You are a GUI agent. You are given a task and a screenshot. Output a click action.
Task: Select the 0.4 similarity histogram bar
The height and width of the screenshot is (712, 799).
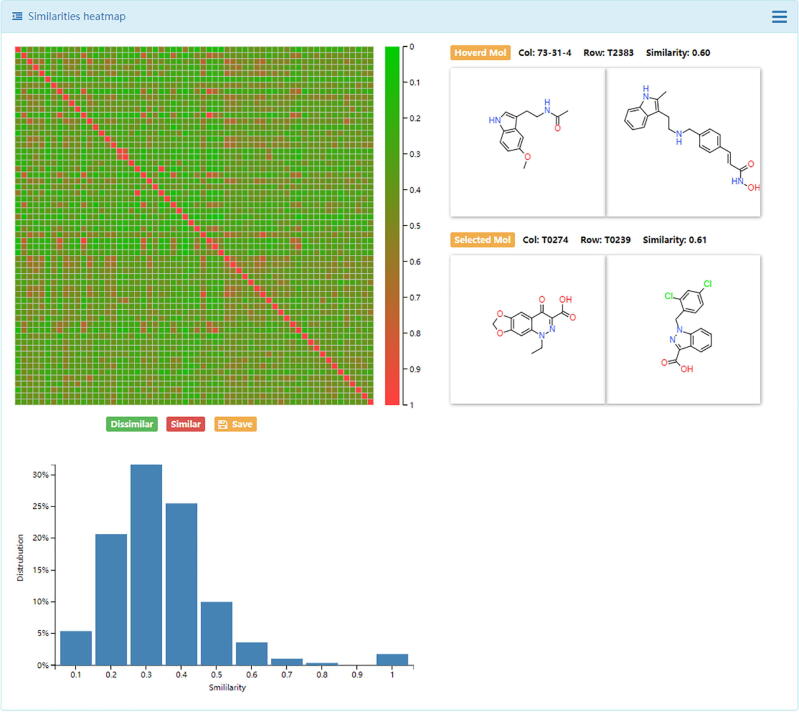(x=181, y=585)
